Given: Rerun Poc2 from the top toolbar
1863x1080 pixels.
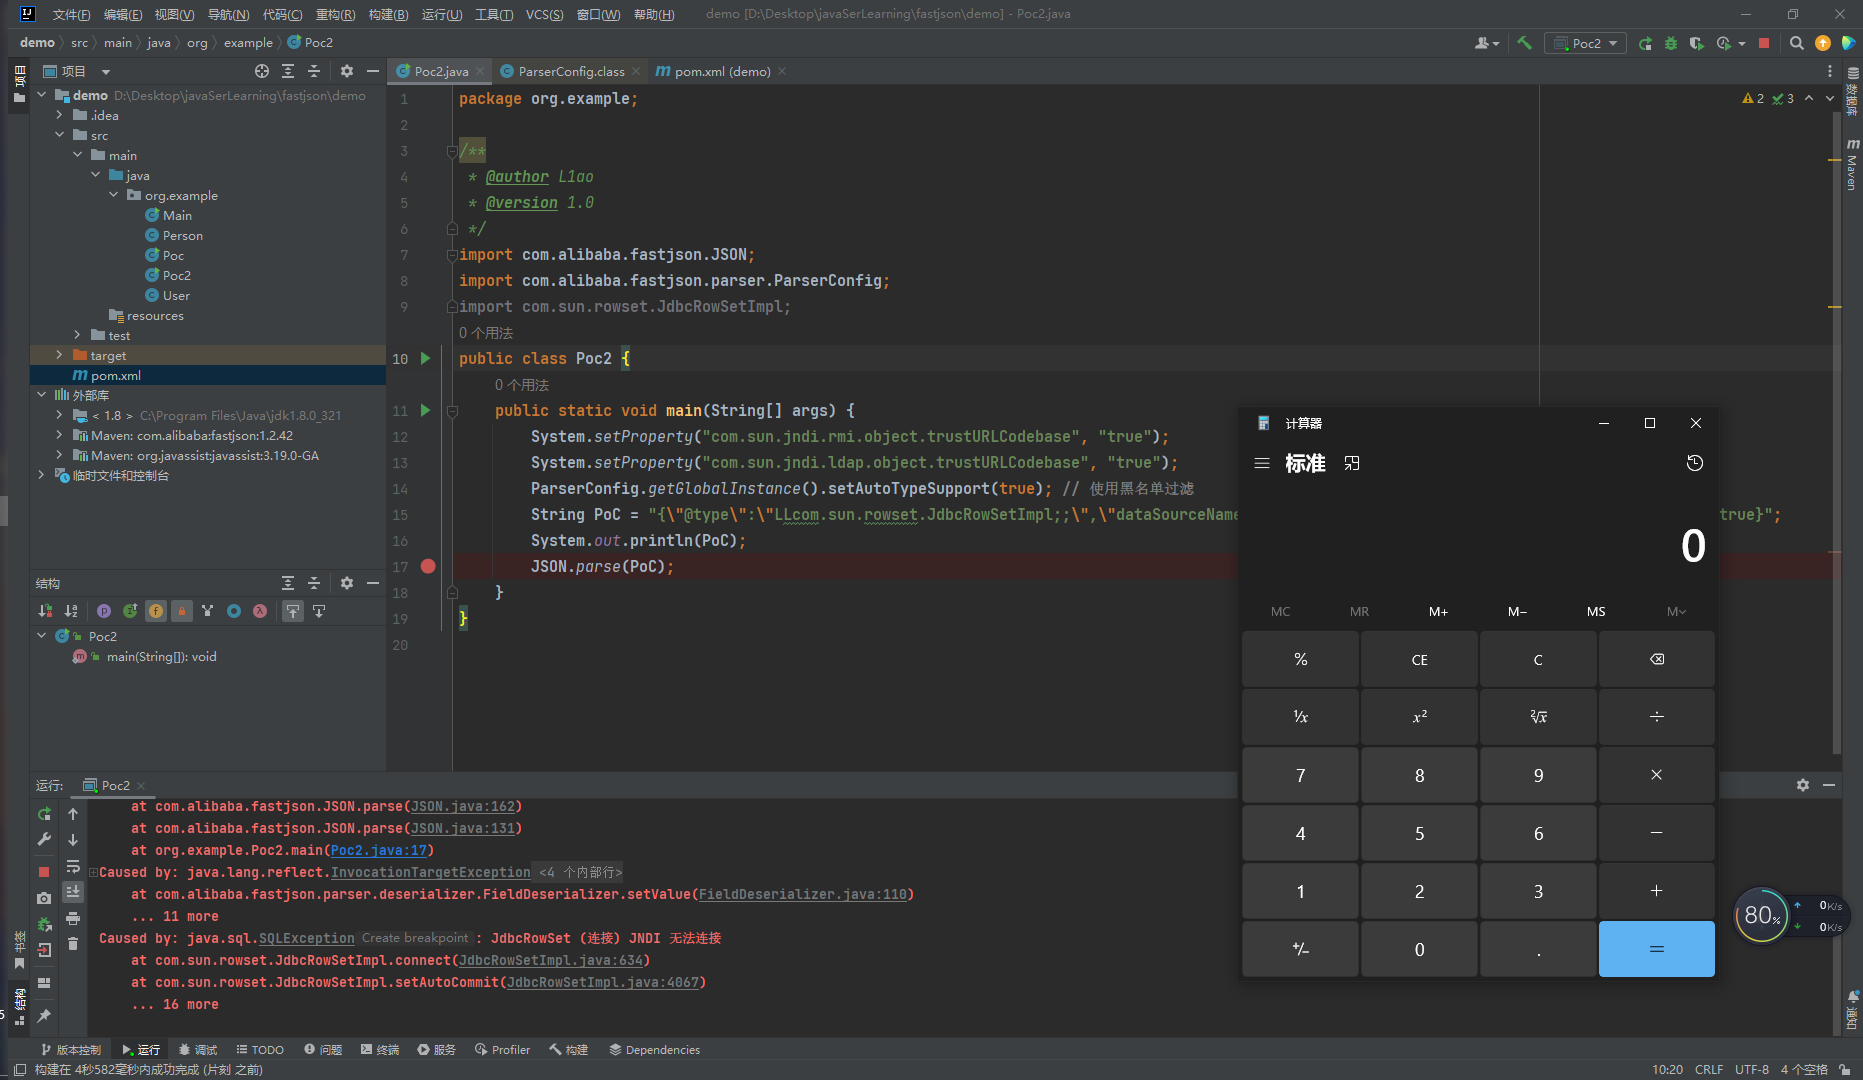Looking at the screenshot, I should tap(1645, 43).
